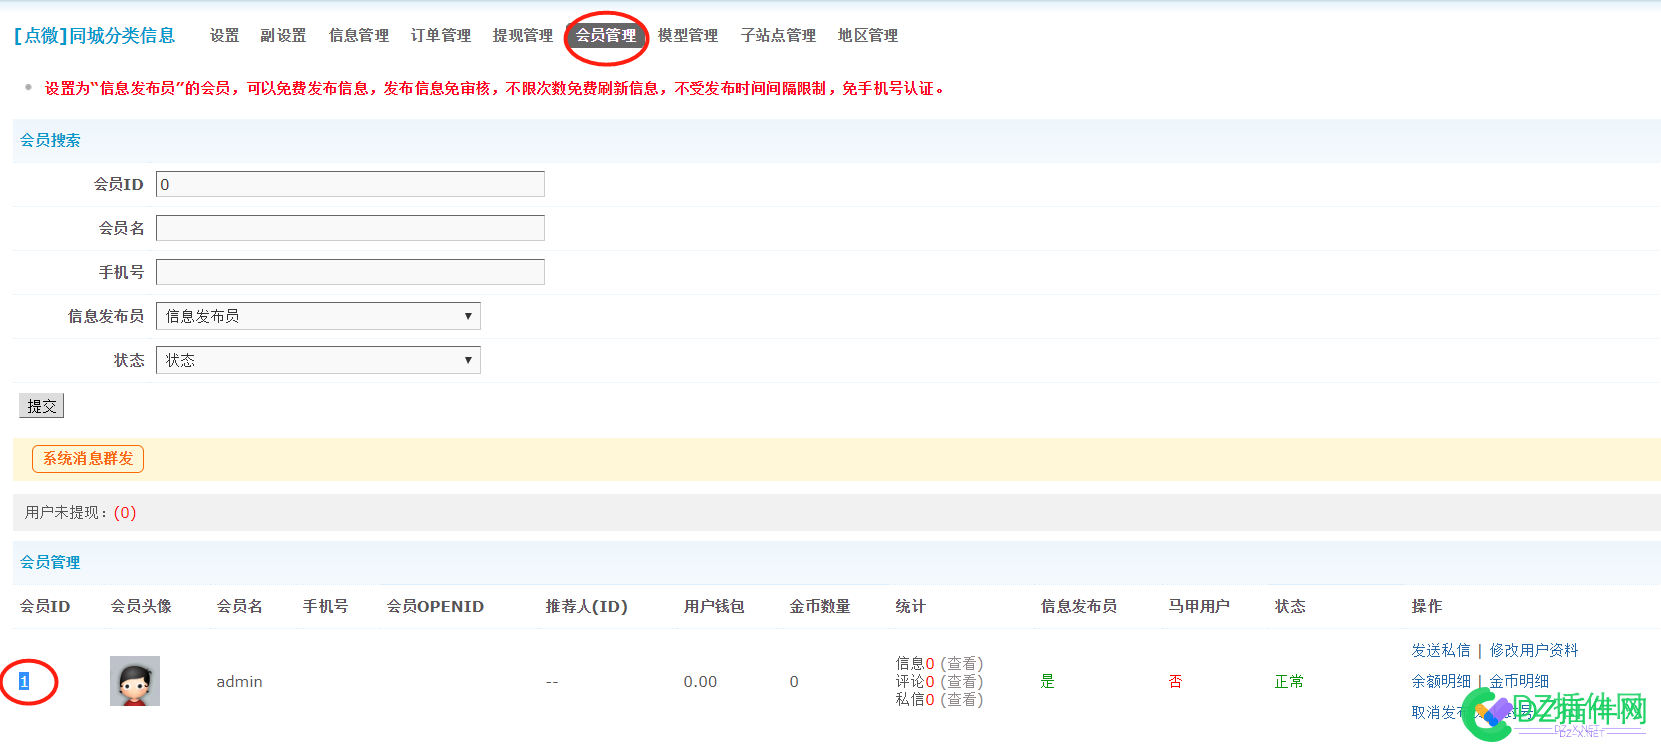
Task: Click the 系统消息群发 button
Action: (x=88, y=459)
